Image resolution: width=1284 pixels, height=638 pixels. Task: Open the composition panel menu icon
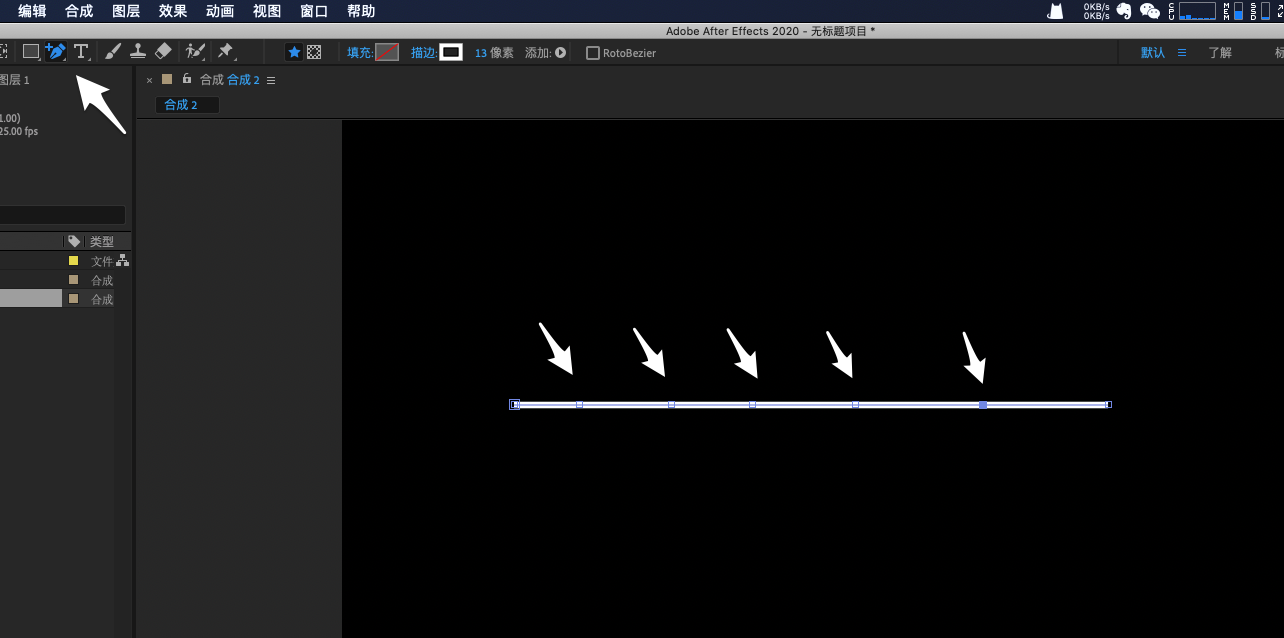tap(271, 80)
